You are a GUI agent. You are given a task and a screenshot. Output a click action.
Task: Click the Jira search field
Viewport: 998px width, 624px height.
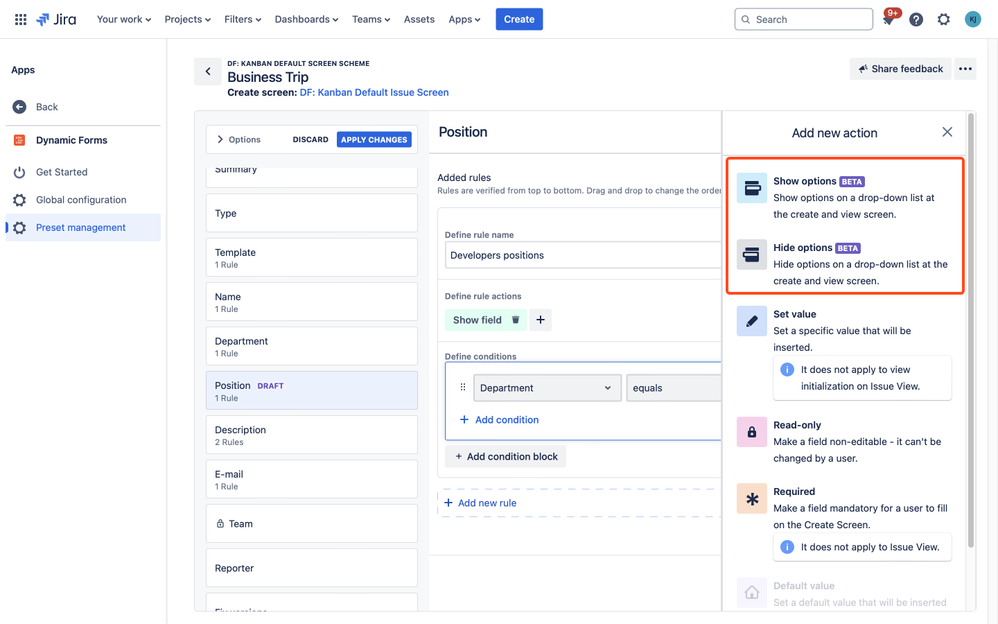pos(803,19)
